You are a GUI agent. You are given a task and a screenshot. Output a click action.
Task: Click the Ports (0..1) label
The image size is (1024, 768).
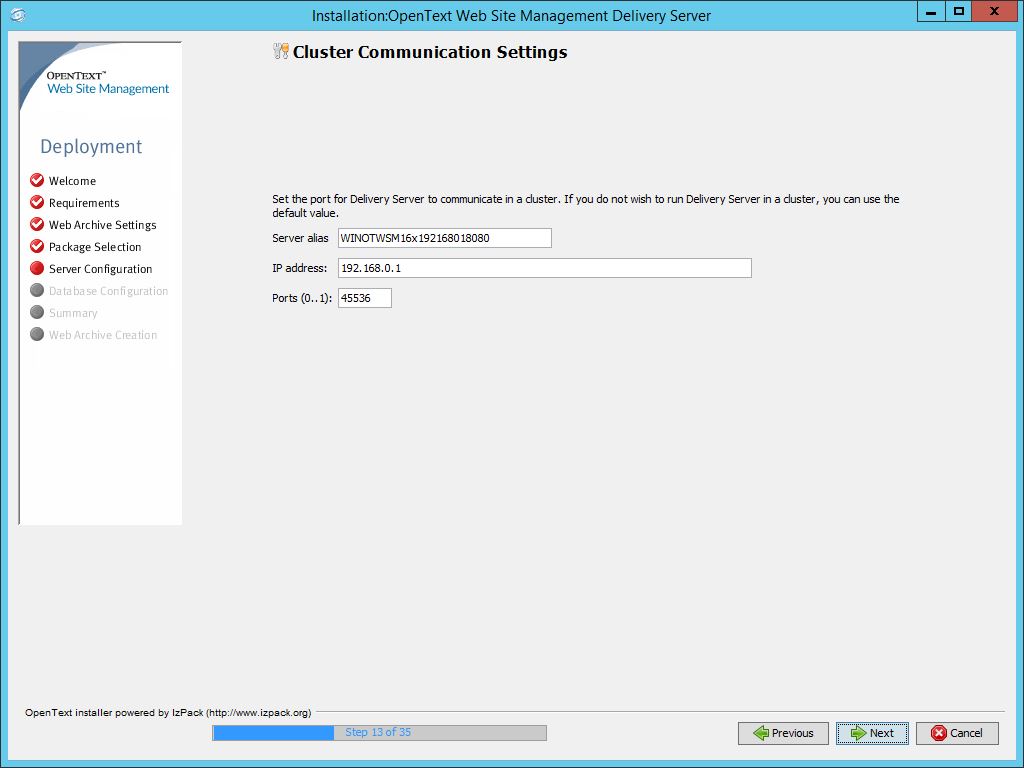(302, 298)
